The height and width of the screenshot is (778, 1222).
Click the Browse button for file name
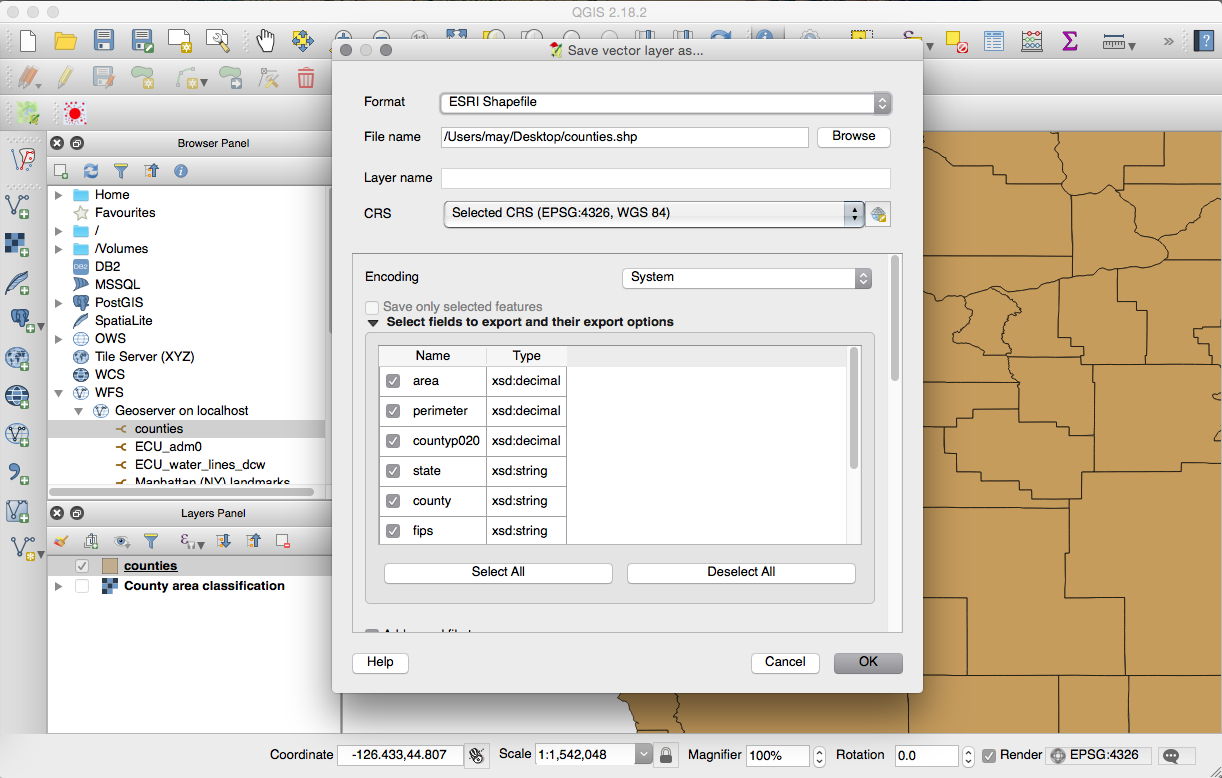coord(853,136)
